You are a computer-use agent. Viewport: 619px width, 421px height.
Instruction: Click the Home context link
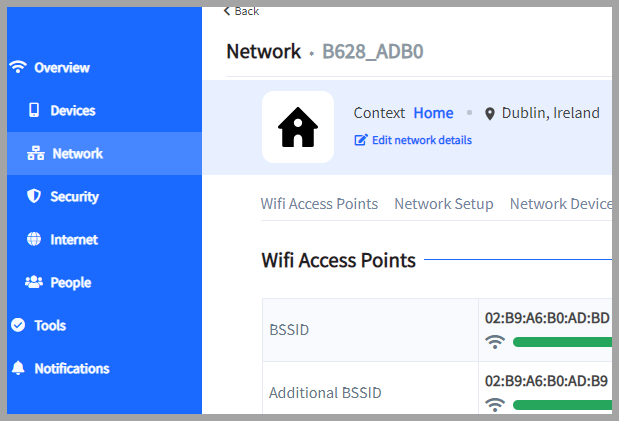pyautogui.click(x=433, y=113)
